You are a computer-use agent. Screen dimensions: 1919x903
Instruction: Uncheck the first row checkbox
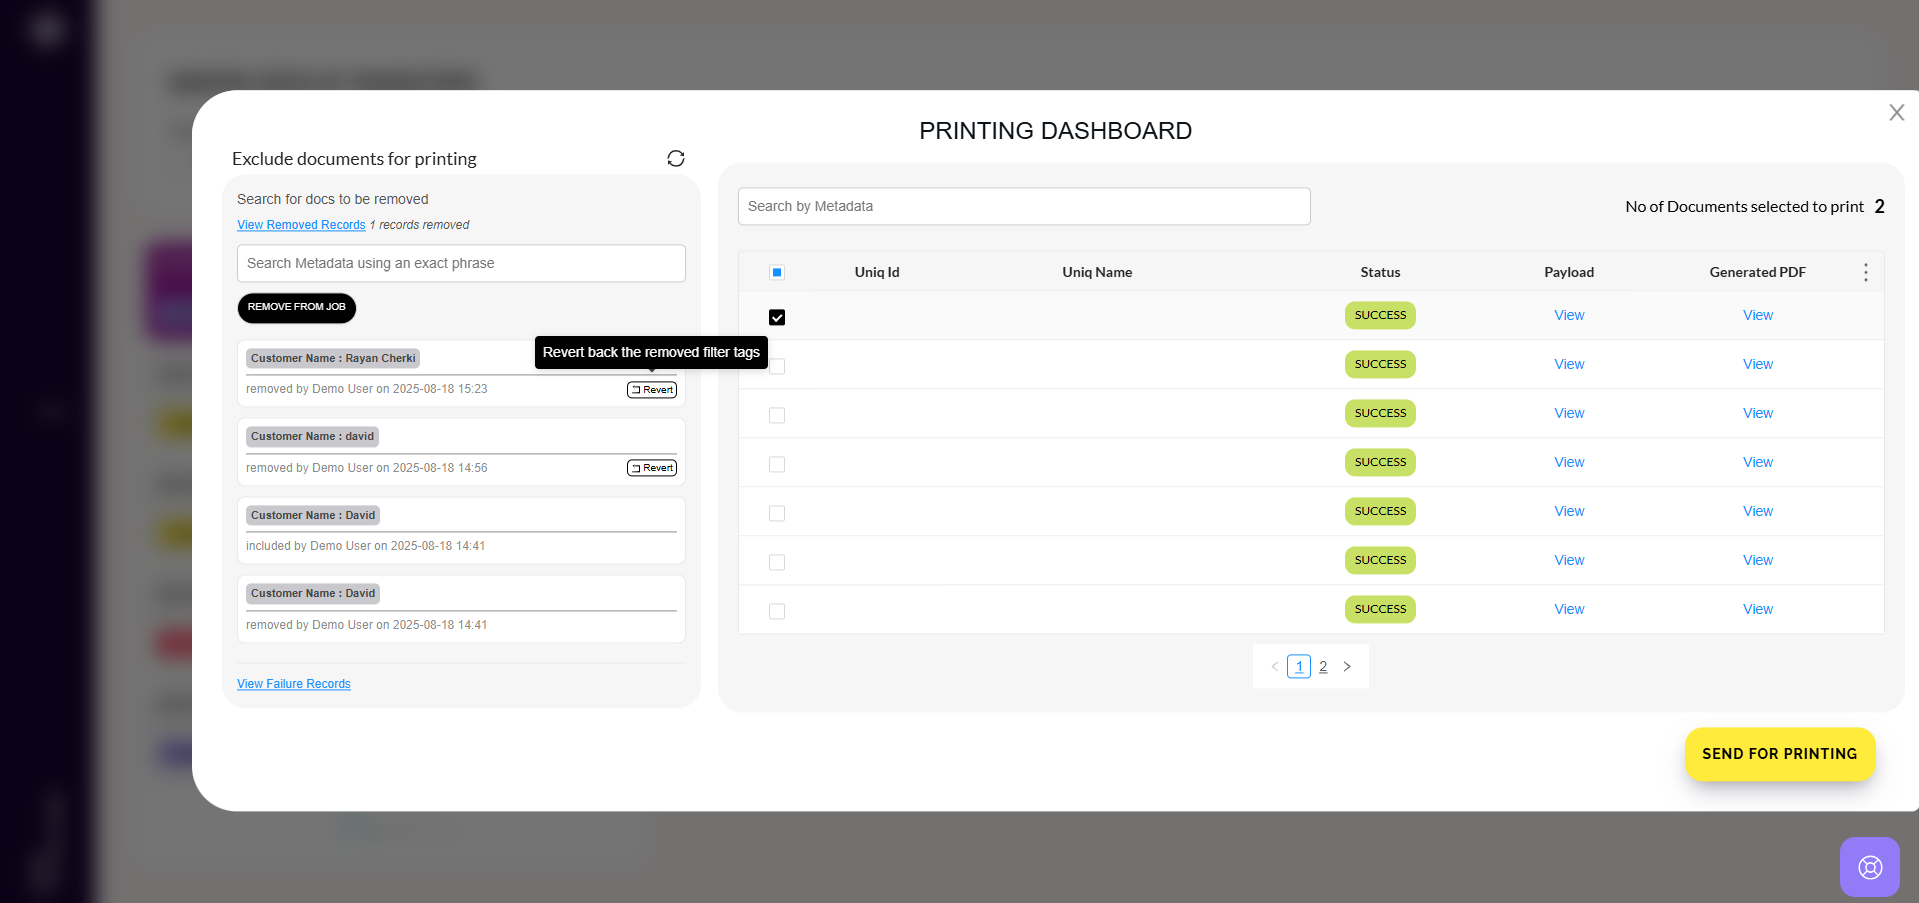777,318
